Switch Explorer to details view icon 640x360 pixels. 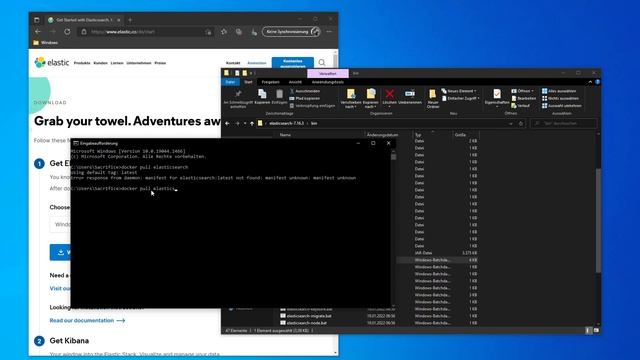(588, 330)
